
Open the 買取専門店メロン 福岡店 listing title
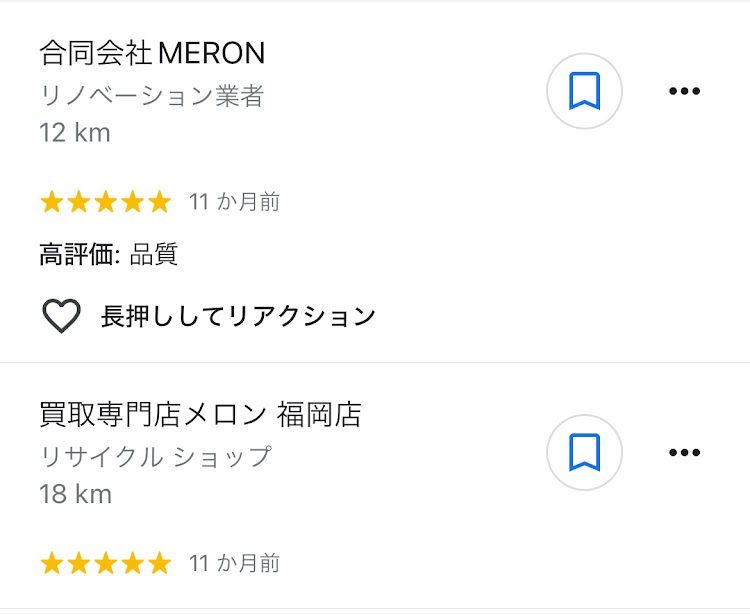(200, 414)
